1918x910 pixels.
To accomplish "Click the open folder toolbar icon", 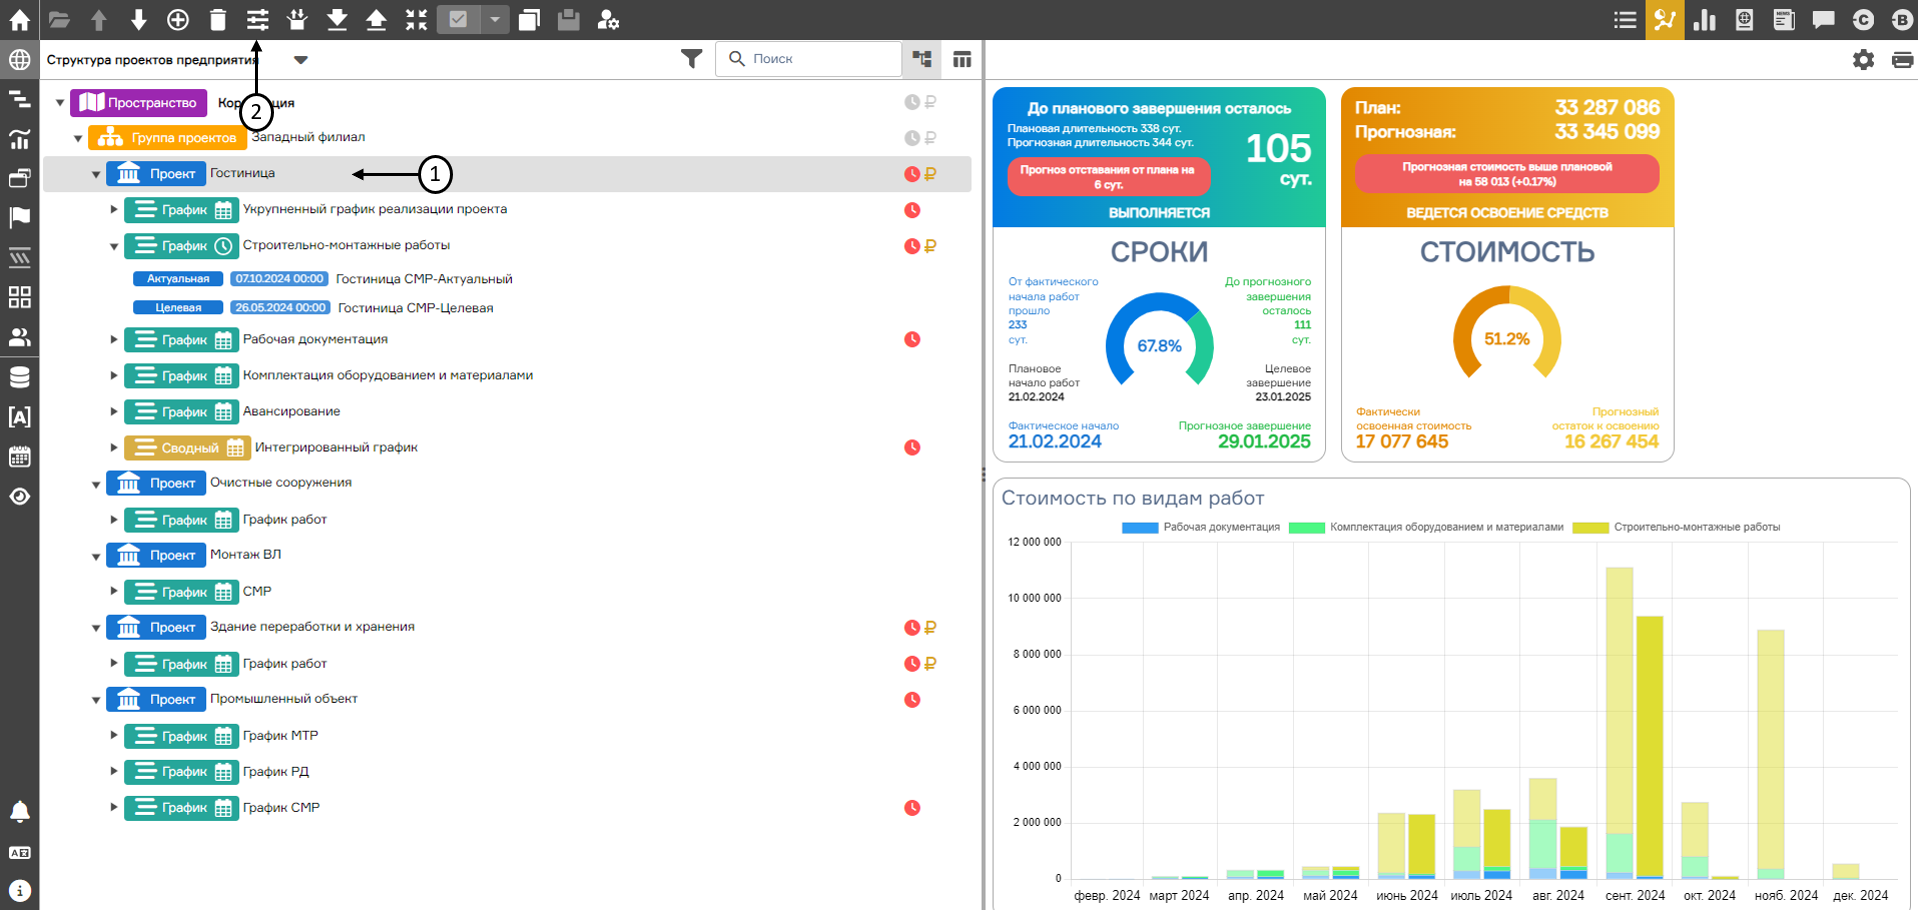I will tap(59, 19).
